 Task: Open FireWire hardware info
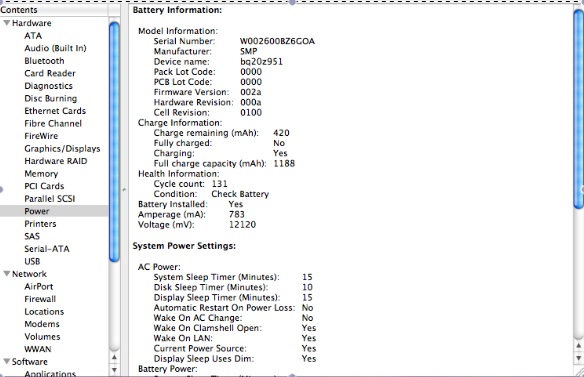(x=41, y=136)
